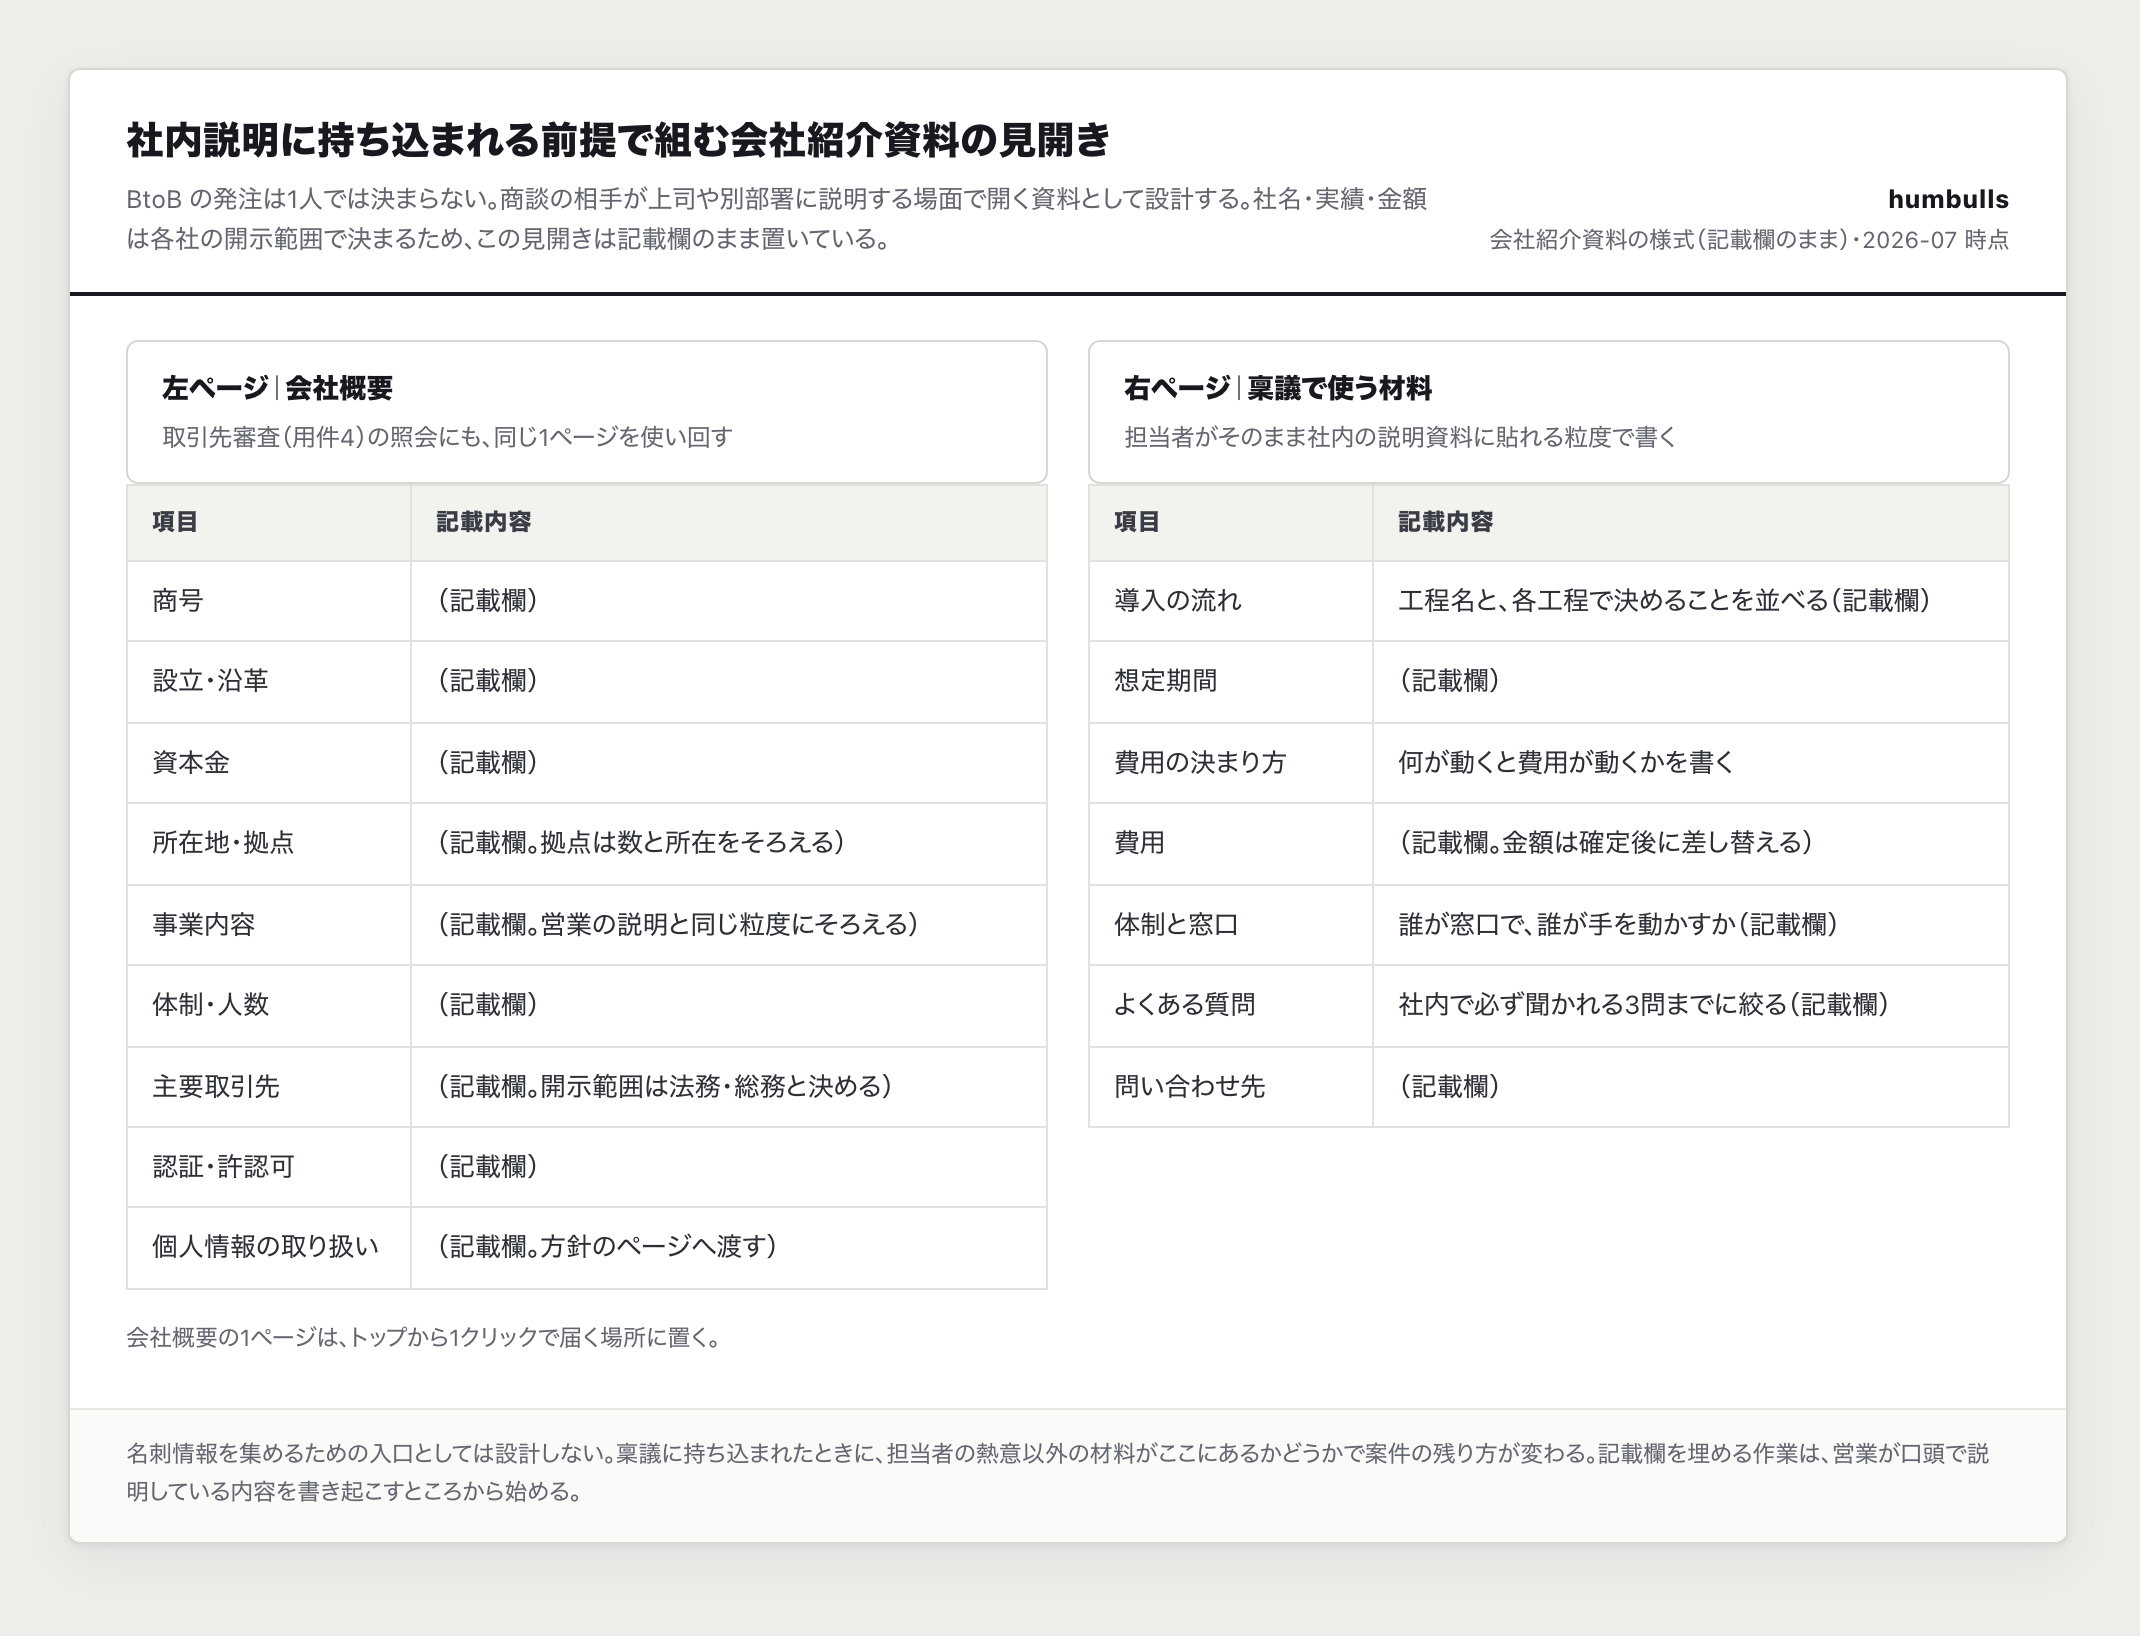Click the 会社紹介資料の様式 2026-07 時点 caption

click(x=1749, y=240)
